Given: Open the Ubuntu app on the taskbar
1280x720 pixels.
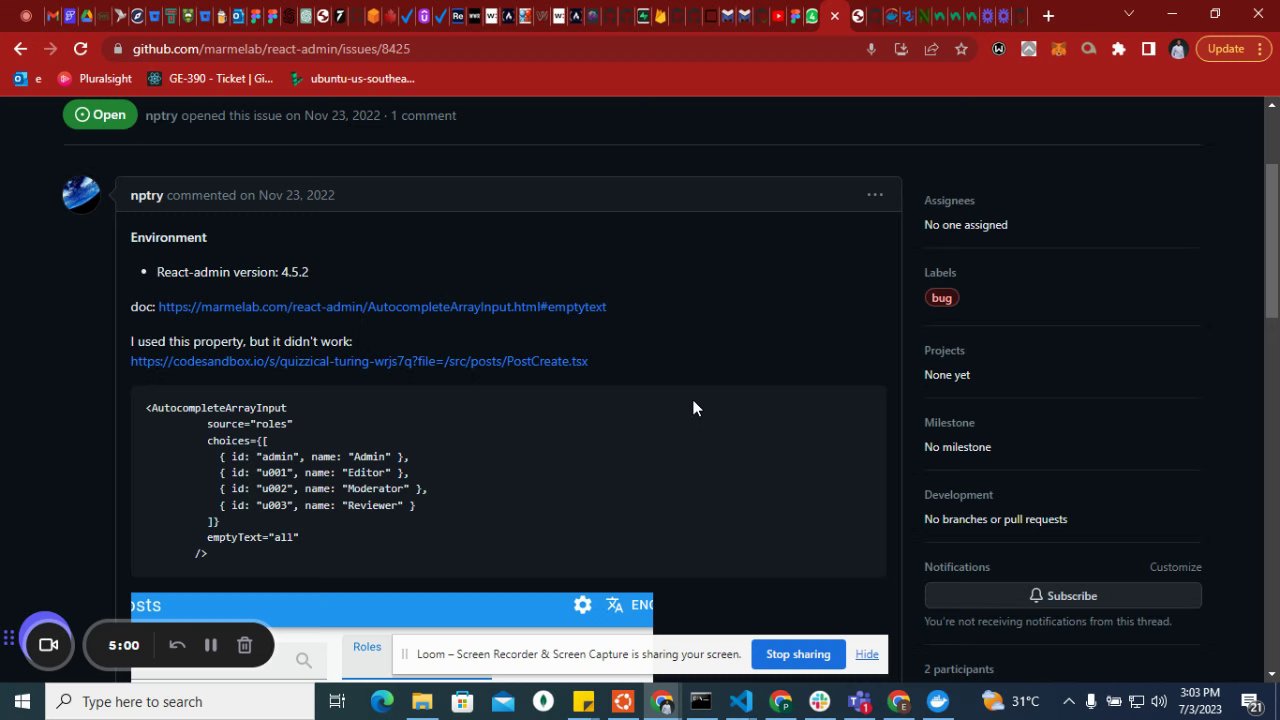Looking at the screenshot, I should click(x=622, y=702).
